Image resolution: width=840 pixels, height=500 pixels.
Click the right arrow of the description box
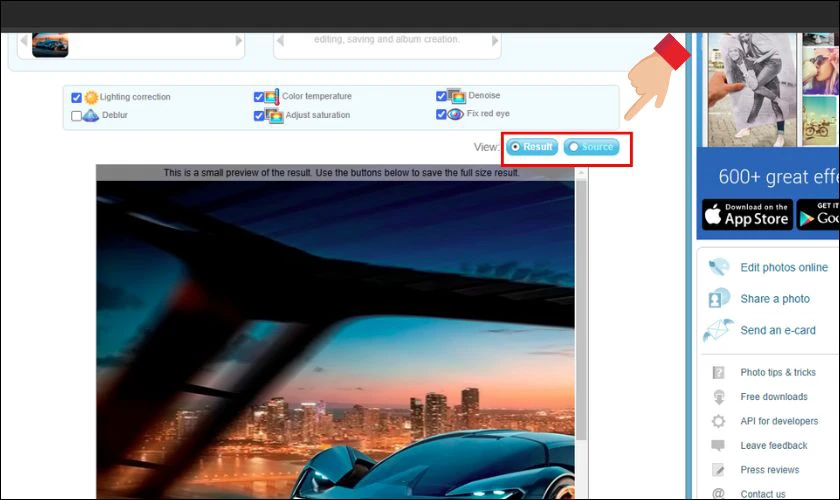494,41
